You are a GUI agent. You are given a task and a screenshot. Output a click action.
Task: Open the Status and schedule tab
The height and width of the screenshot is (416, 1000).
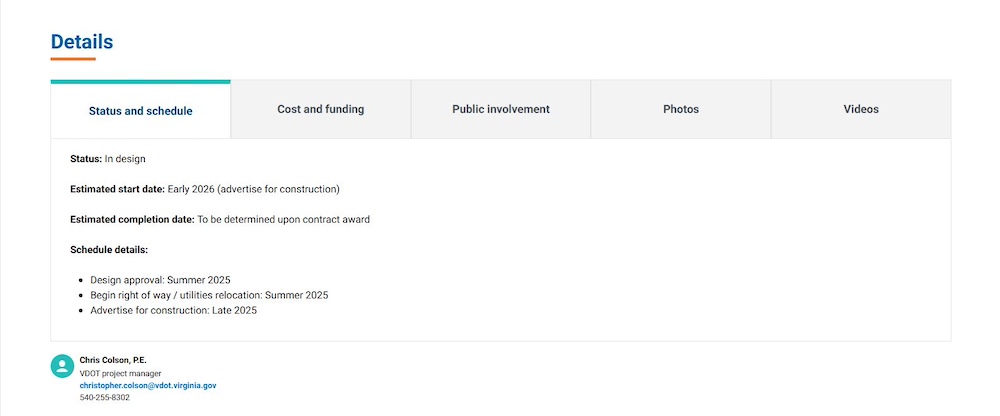point(141,111)
